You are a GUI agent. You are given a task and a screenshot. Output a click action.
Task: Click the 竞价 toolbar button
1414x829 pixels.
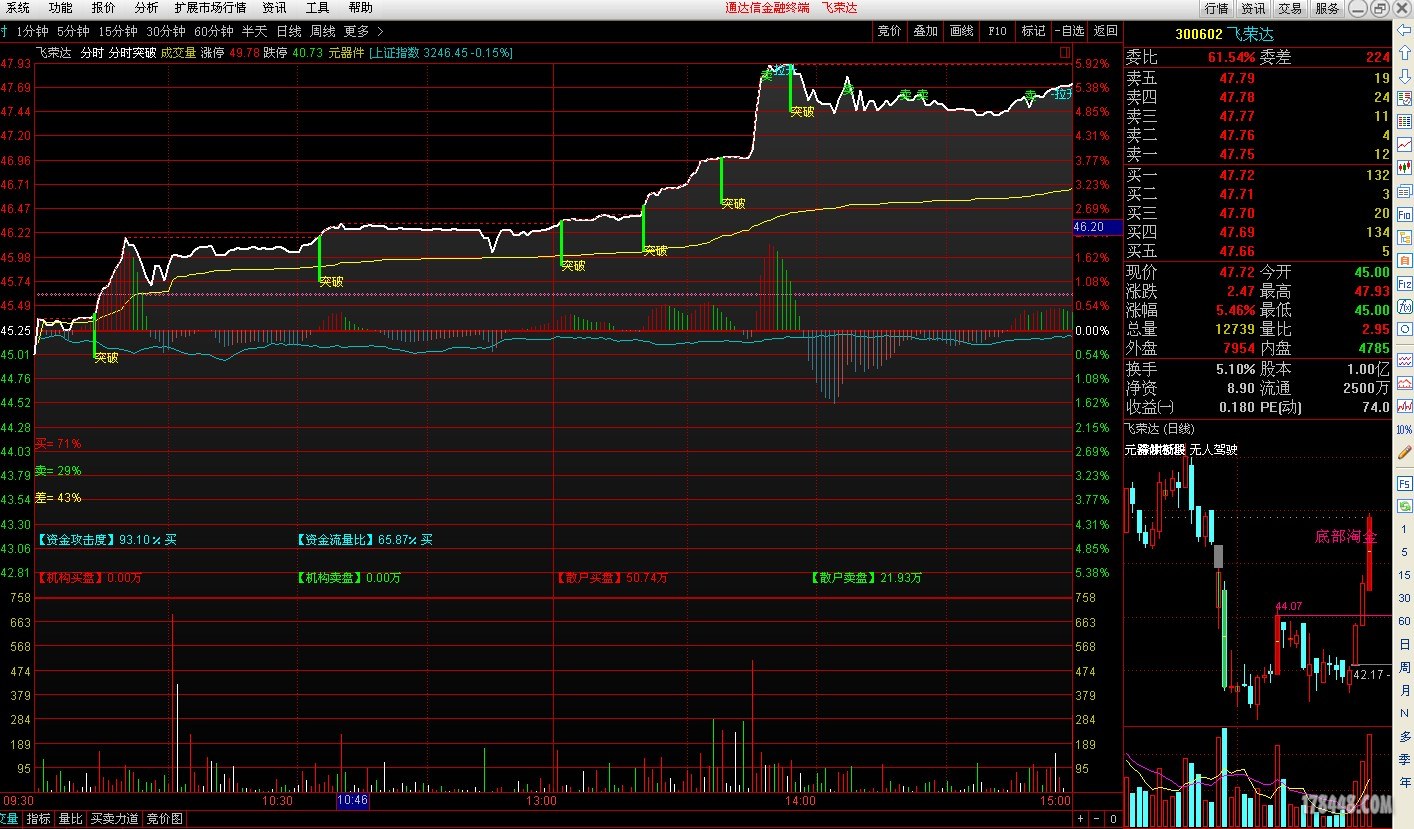coord(889,31)
